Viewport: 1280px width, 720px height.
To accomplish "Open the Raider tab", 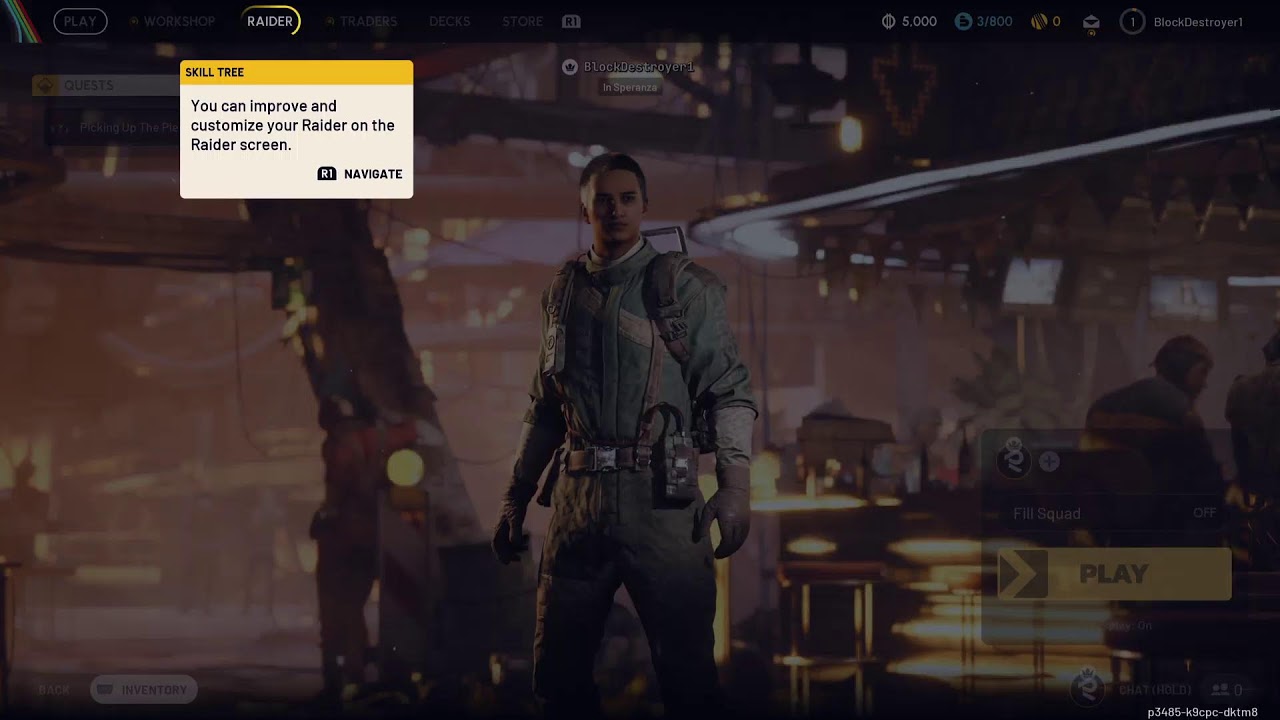I will coord(270,21).
